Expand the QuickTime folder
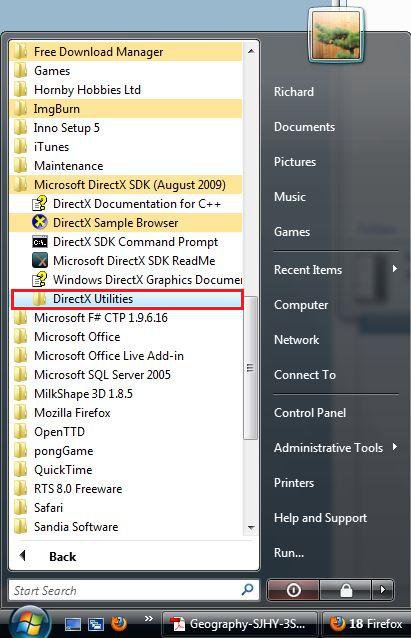This screenshot has width=411, height=638. pos(126,470)
